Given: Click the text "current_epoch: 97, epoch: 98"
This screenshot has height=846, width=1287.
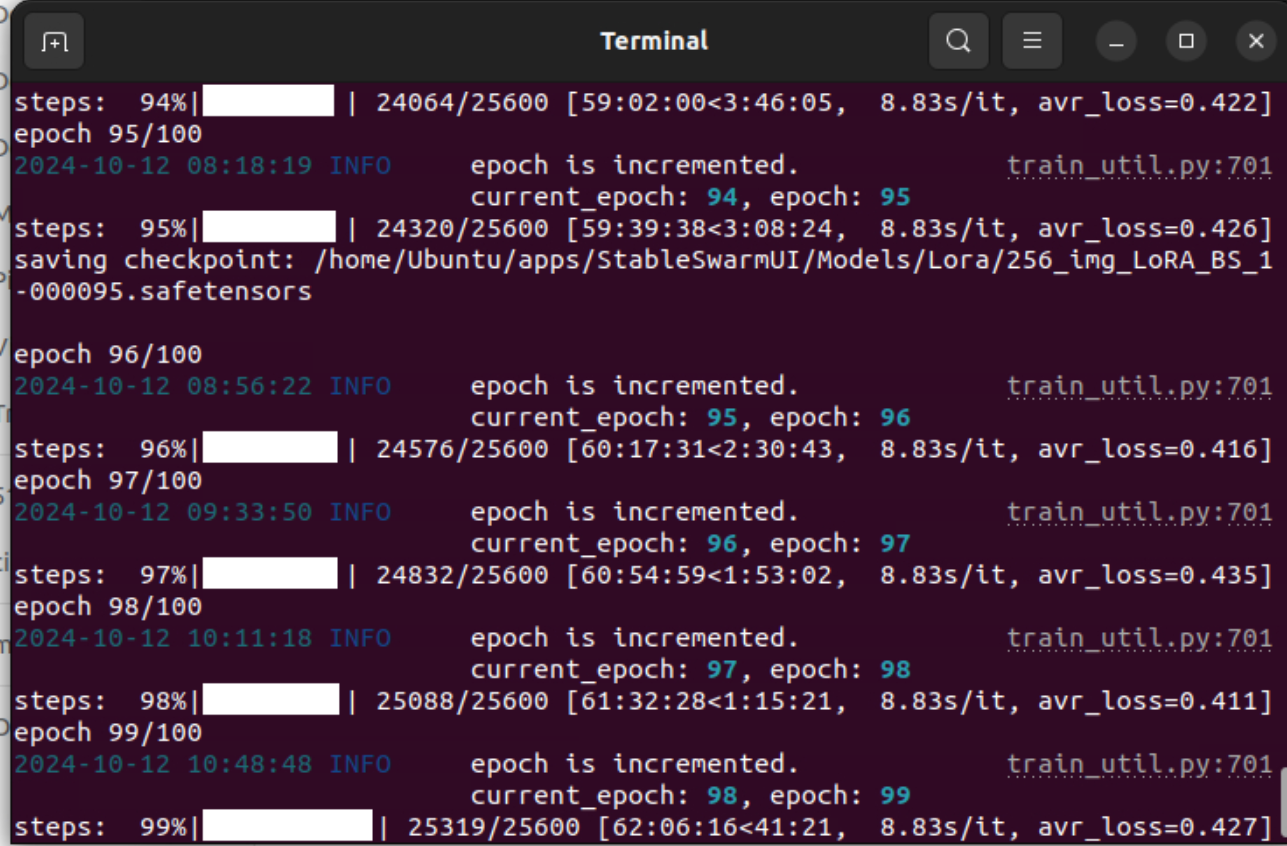Looking at the screenshot, I should (690, 670).
